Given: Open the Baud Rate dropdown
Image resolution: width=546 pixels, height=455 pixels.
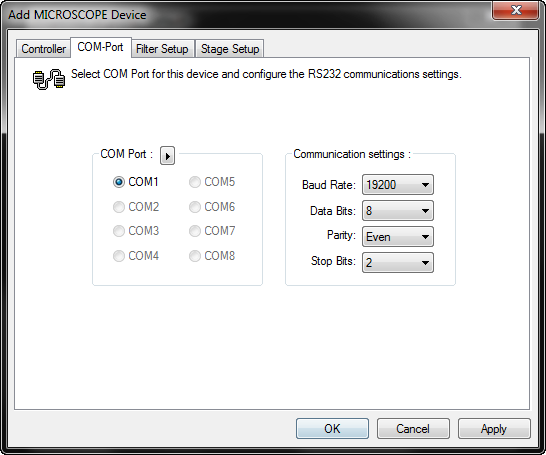Looking at the screenshot, I should 398,185.
